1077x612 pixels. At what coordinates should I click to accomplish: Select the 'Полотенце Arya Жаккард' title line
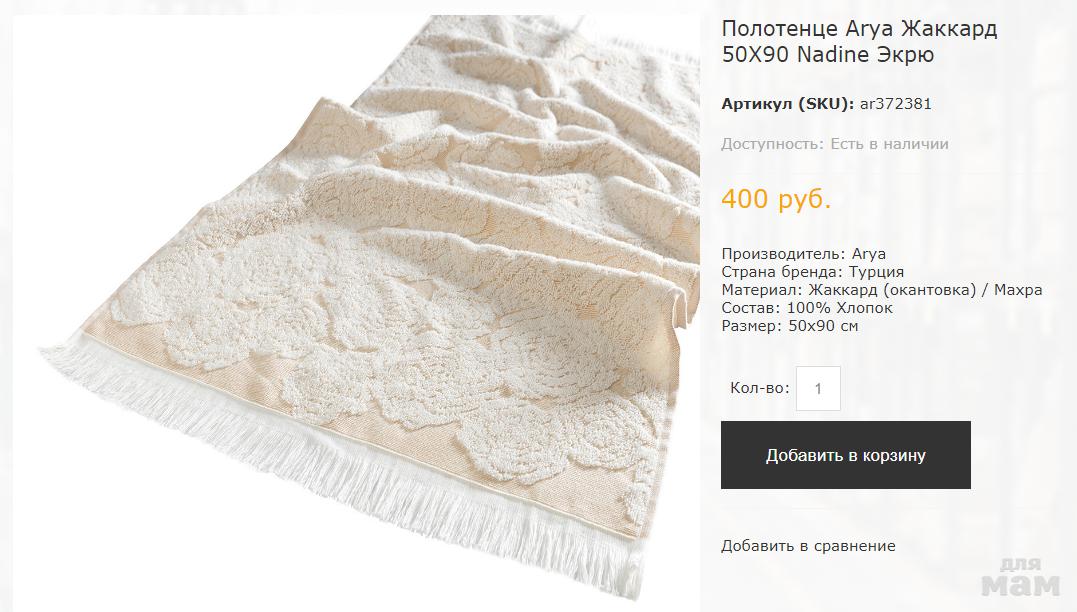[859, 29]
